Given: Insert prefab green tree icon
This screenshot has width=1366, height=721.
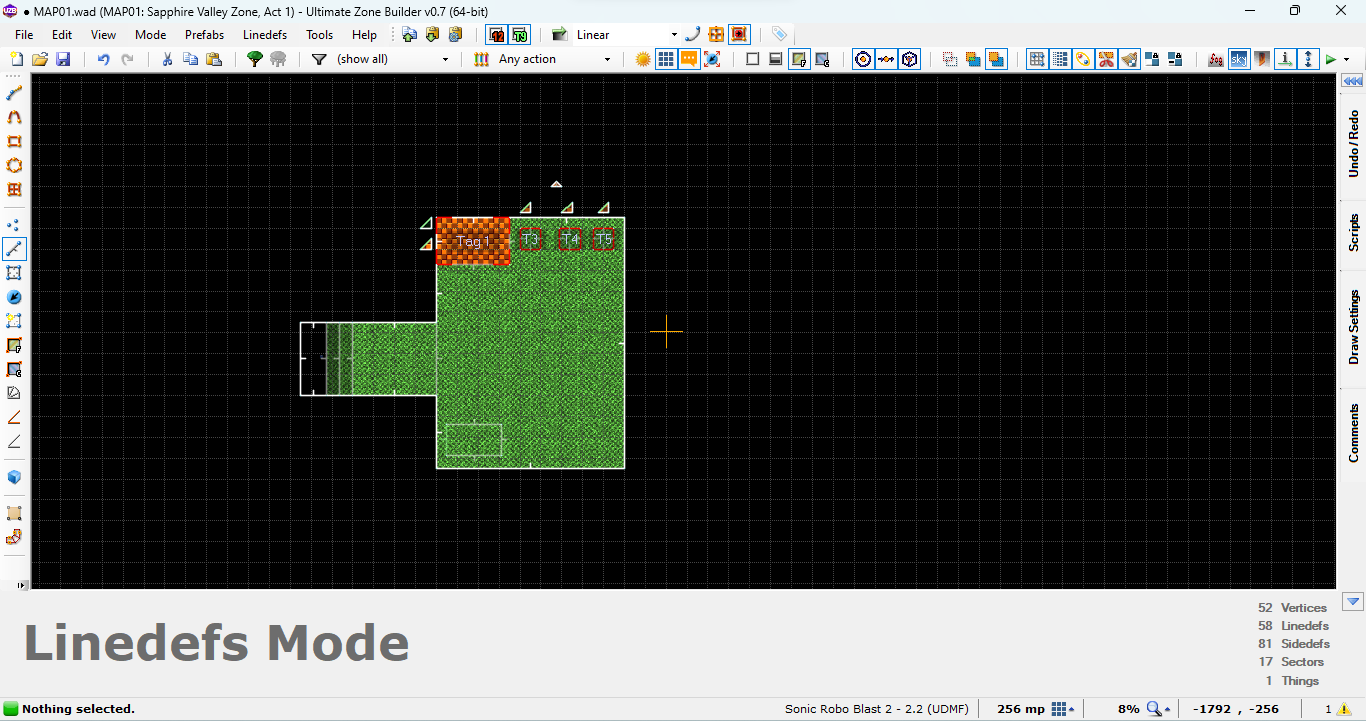Looking at the screenshot, I should [x=255, y=60].
